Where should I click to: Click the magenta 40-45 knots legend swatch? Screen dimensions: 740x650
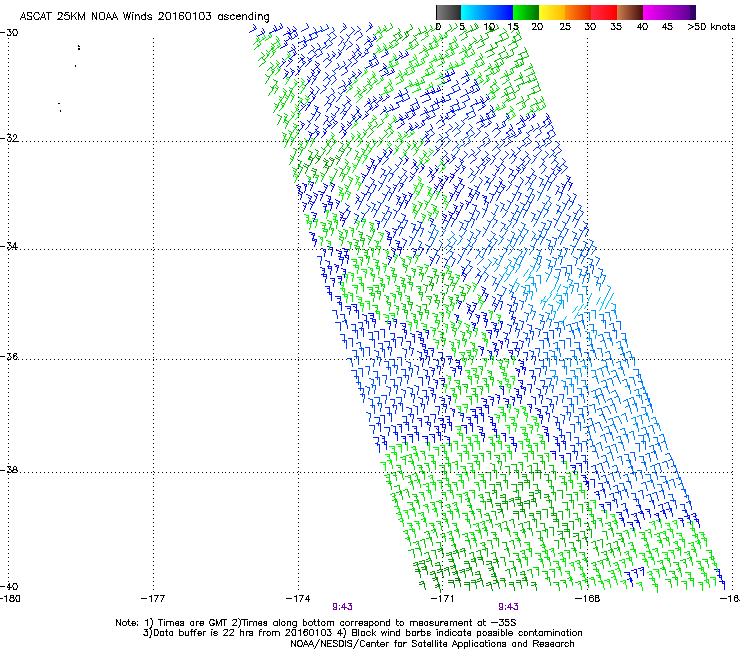point(656,12)
